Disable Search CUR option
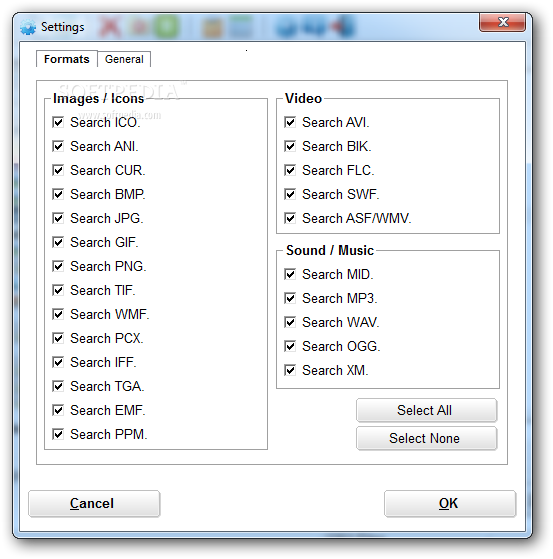 (x=58, y=170)
